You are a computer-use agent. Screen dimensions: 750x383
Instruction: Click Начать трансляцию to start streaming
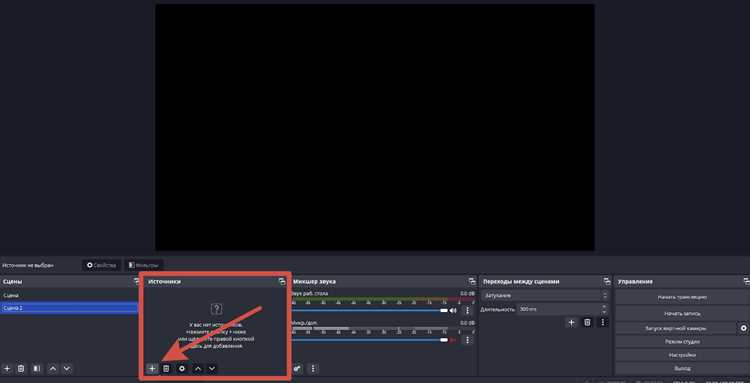[682, 297]
